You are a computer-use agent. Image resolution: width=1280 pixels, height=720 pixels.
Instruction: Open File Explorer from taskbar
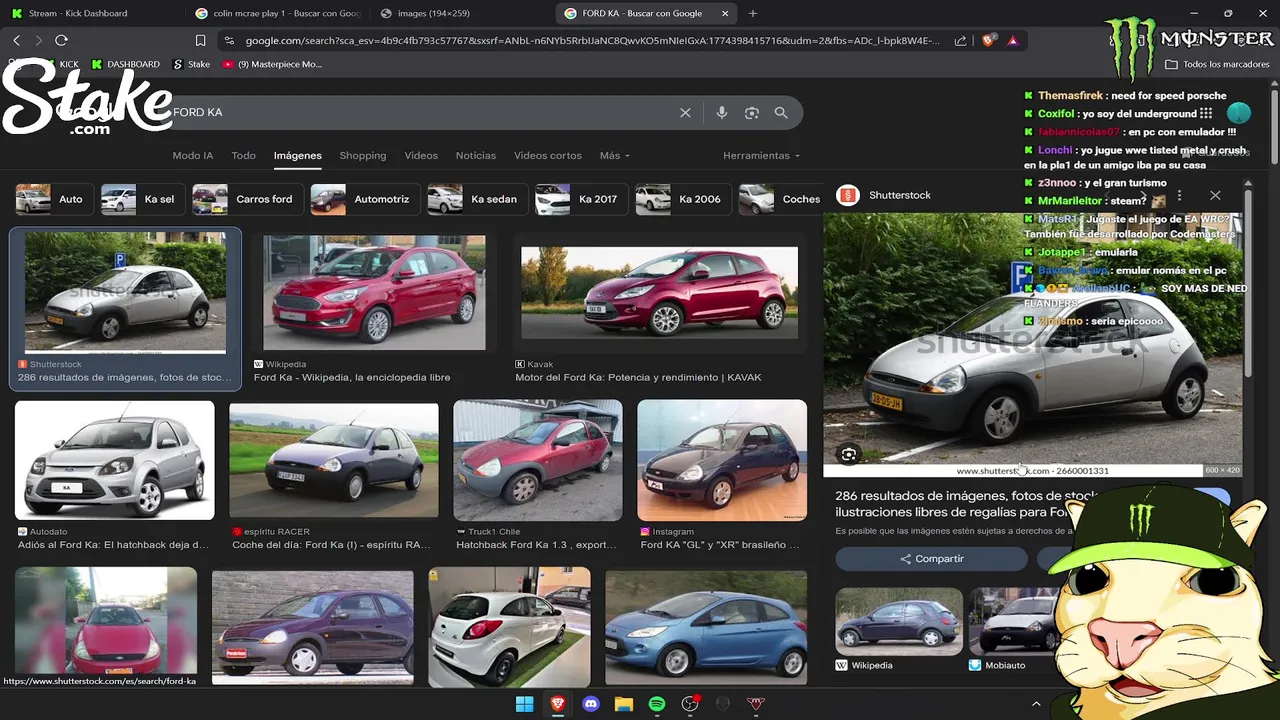(623, 704)
